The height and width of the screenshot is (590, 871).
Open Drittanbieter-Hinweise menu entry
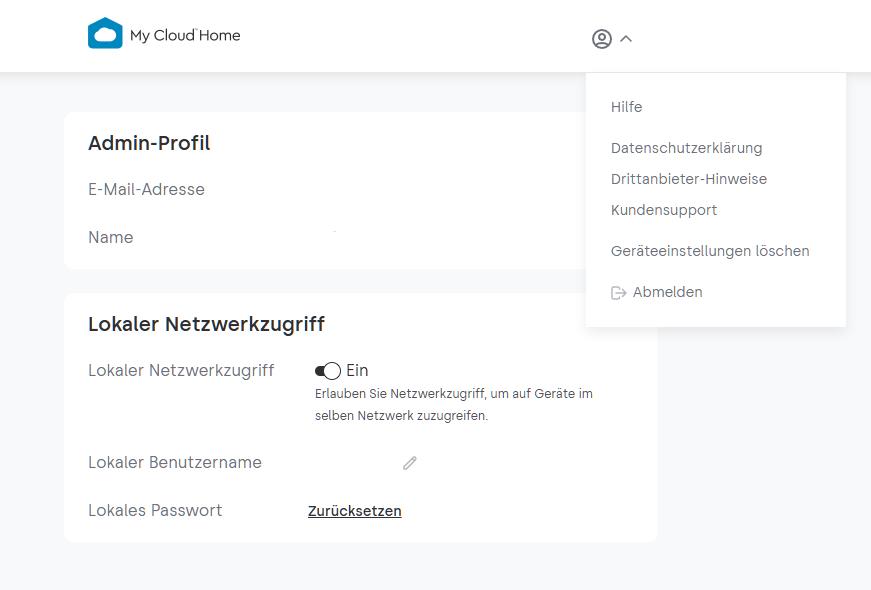(688, 179)
